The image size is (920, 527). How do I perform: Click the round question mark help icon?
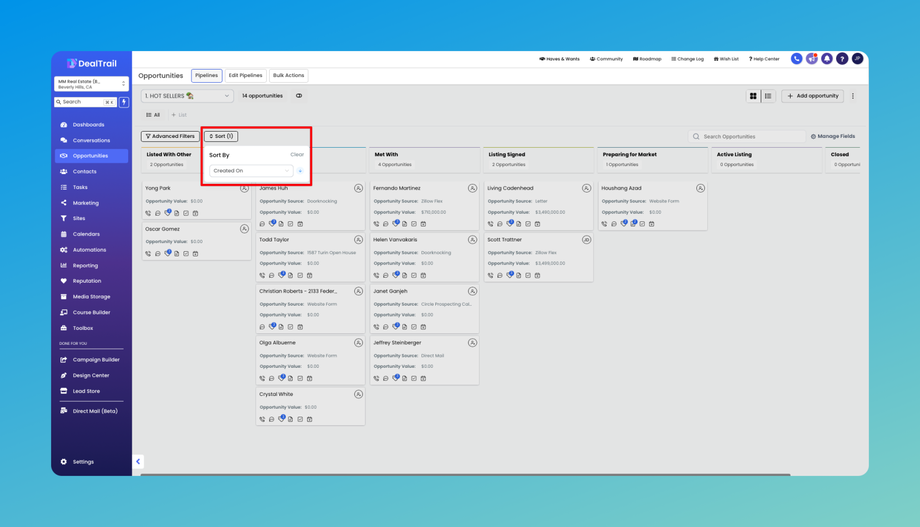(842, 59)
